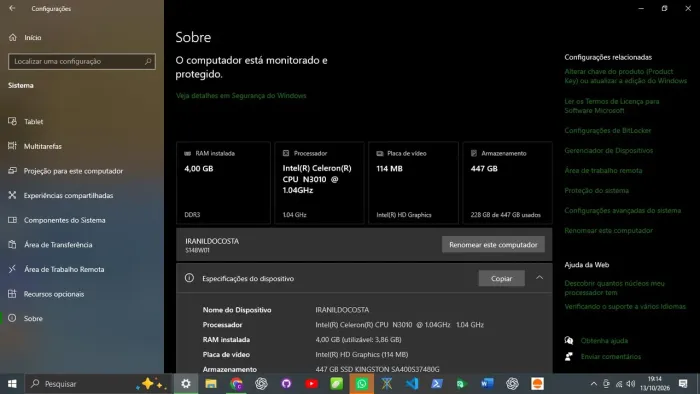Open Configurações avançadas do sistema link
The image size is (700, 394).
(x=622, y=211)
